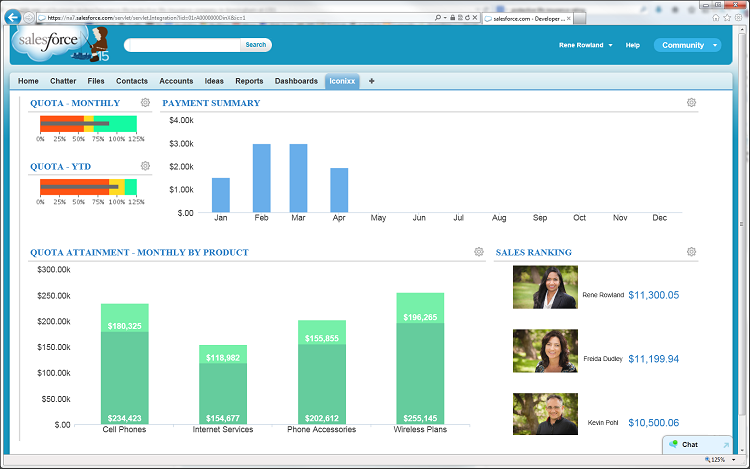Open Quota - YTD settings gear
This screenshot has width=750, height=469.
click(145, 166)
